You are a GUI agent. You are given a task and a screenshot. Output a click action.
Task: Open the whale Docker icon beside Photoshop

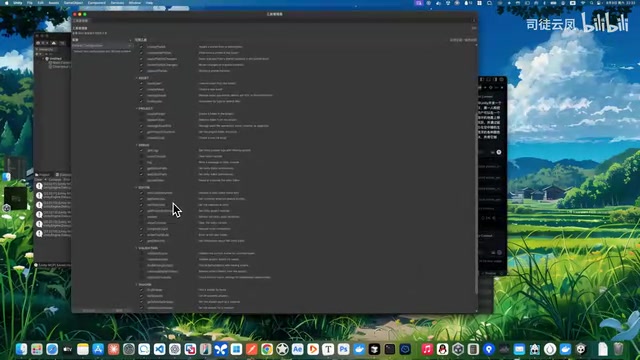coord(359,349)
